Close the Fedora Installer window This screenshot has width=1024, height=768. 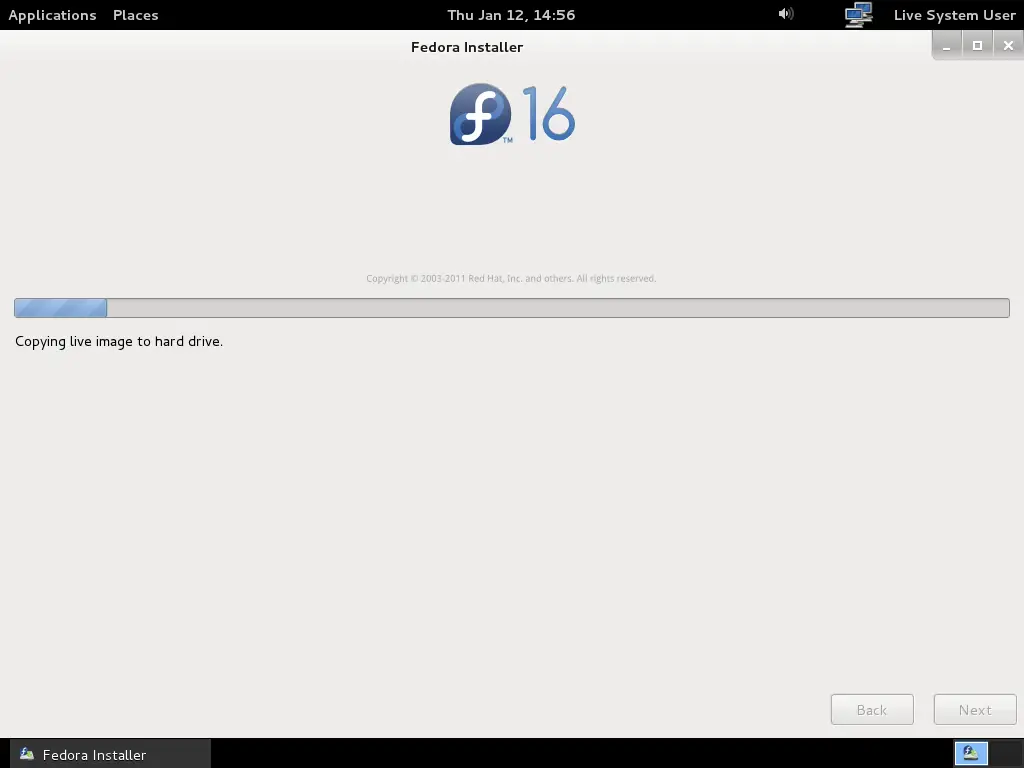click(x=1008, y=46)
